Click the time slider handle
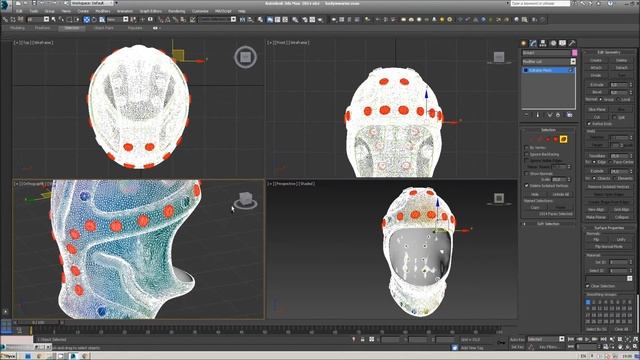The height and width of the screenshot is (360, 640). 38,323
